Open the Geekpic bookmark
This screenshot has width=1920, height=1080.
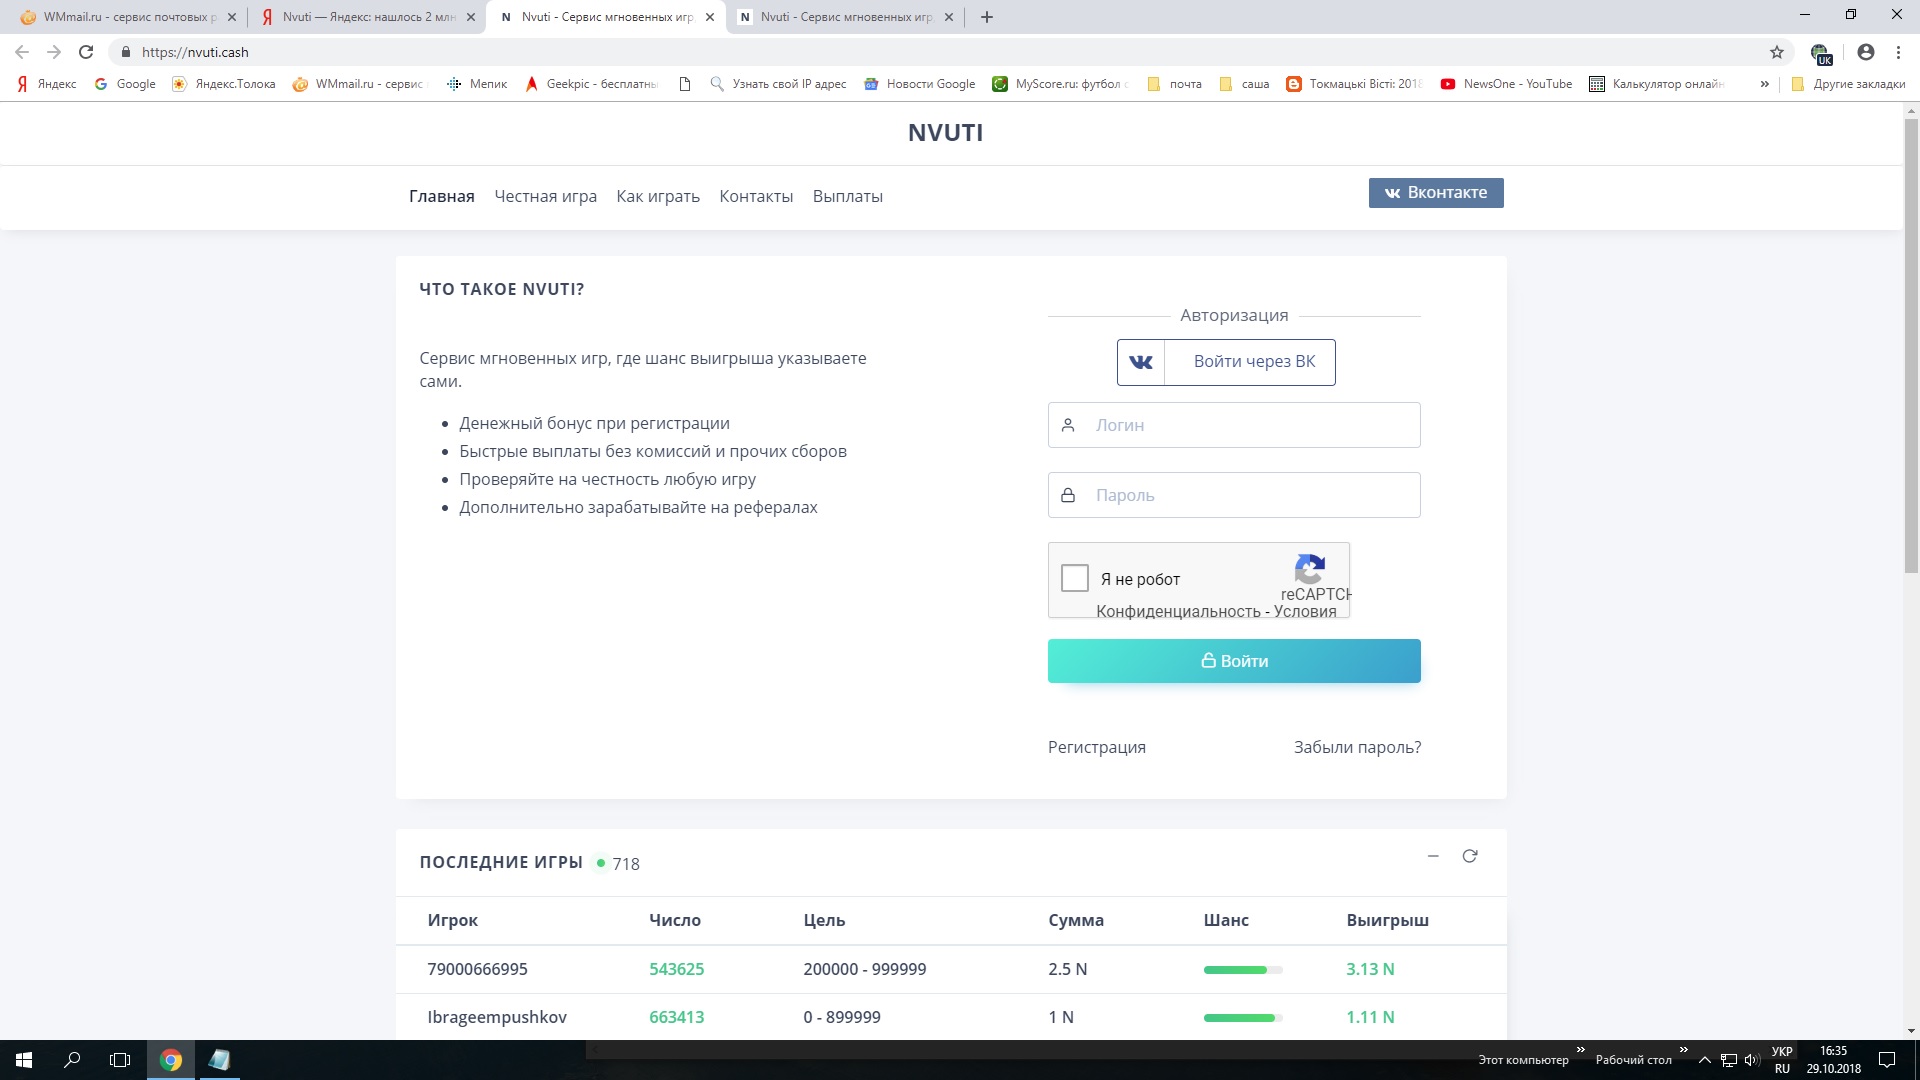click(591, 84)
